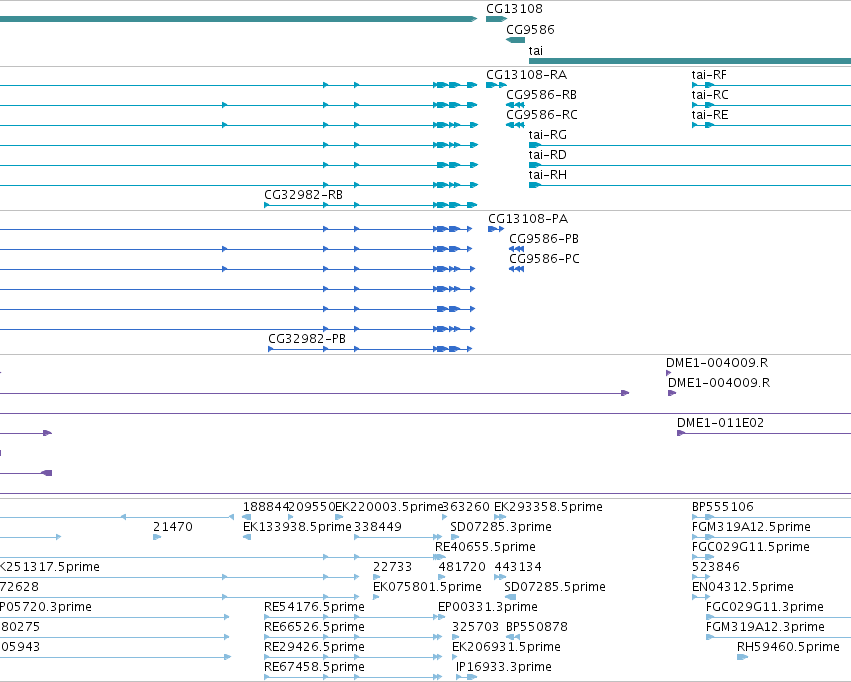Select the tai-RH transcript label
The image size is (851, 682).
pos(548,175)
